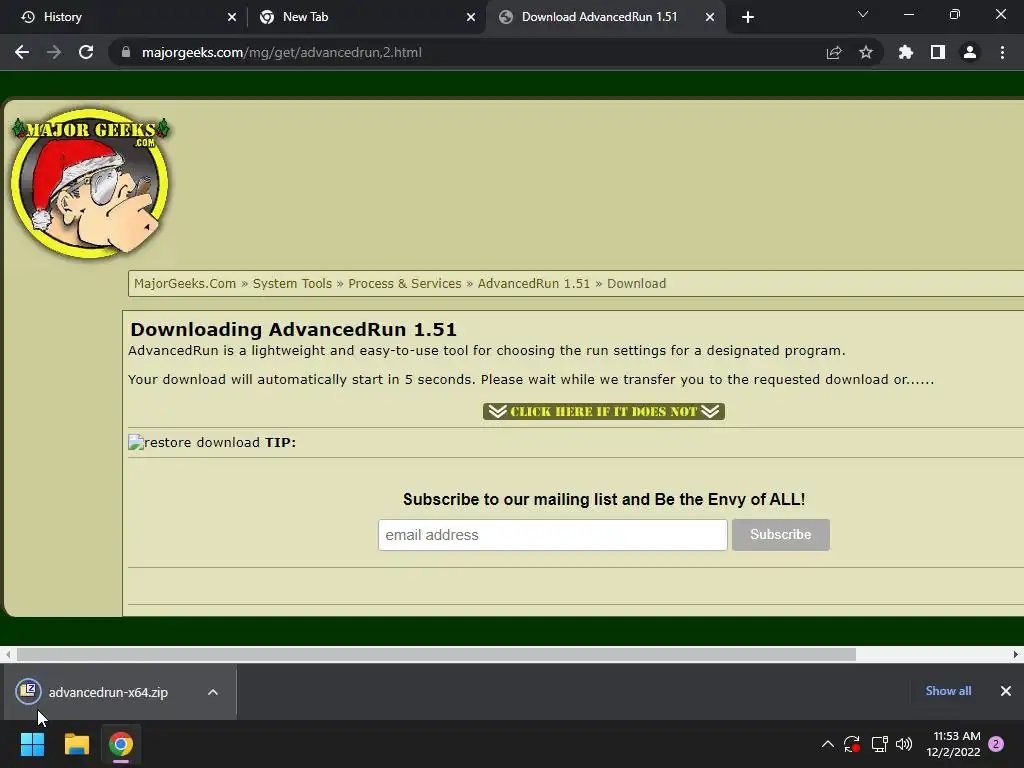Toggle the browser side panel
Screen dimensions: 1024x768
pos(938,52)
